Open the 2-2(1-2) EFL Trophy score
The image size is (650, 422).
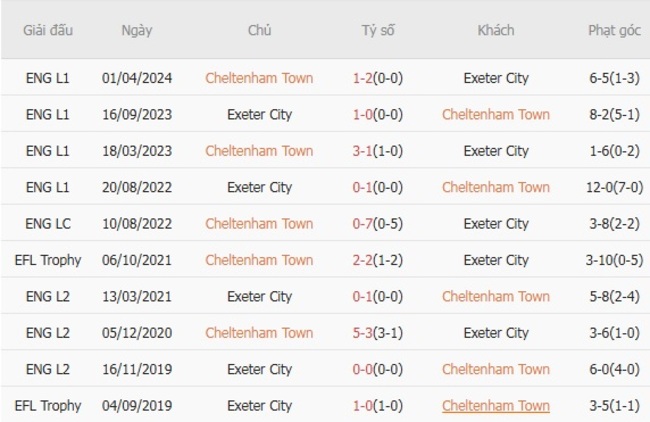[378, 260]
